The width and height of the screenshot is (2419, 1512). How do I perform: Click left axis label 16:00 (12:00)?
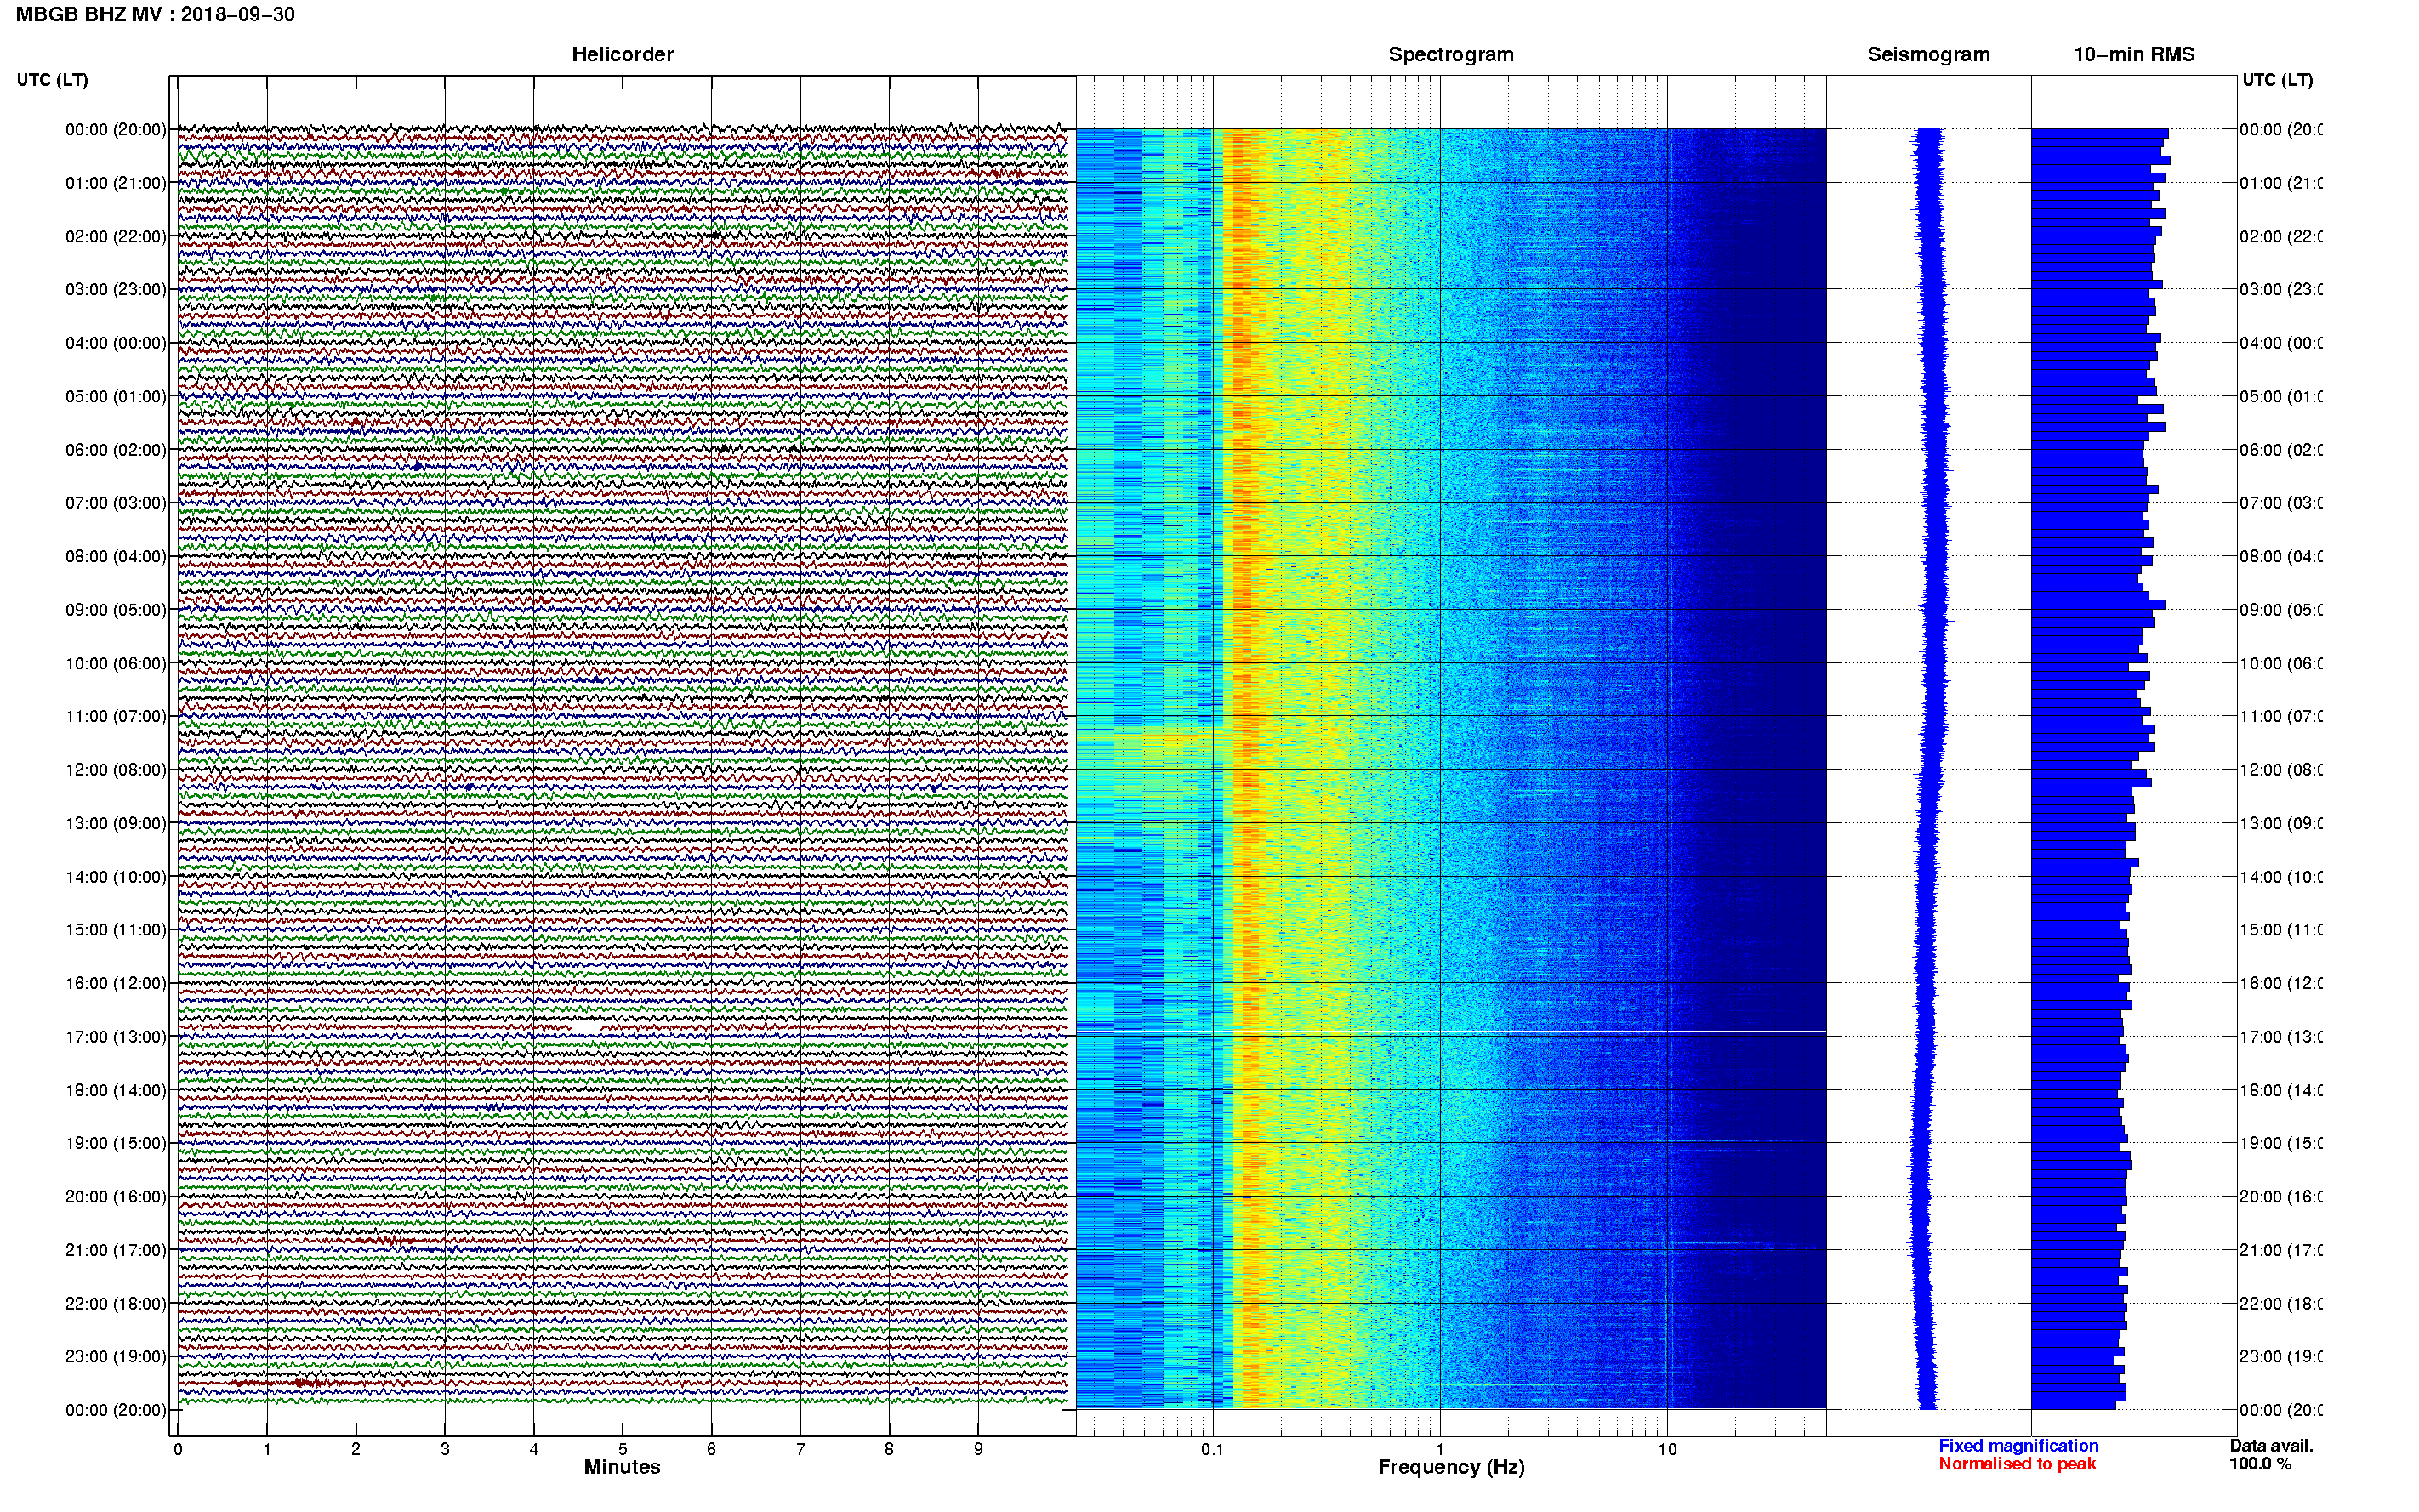[116, 983]
